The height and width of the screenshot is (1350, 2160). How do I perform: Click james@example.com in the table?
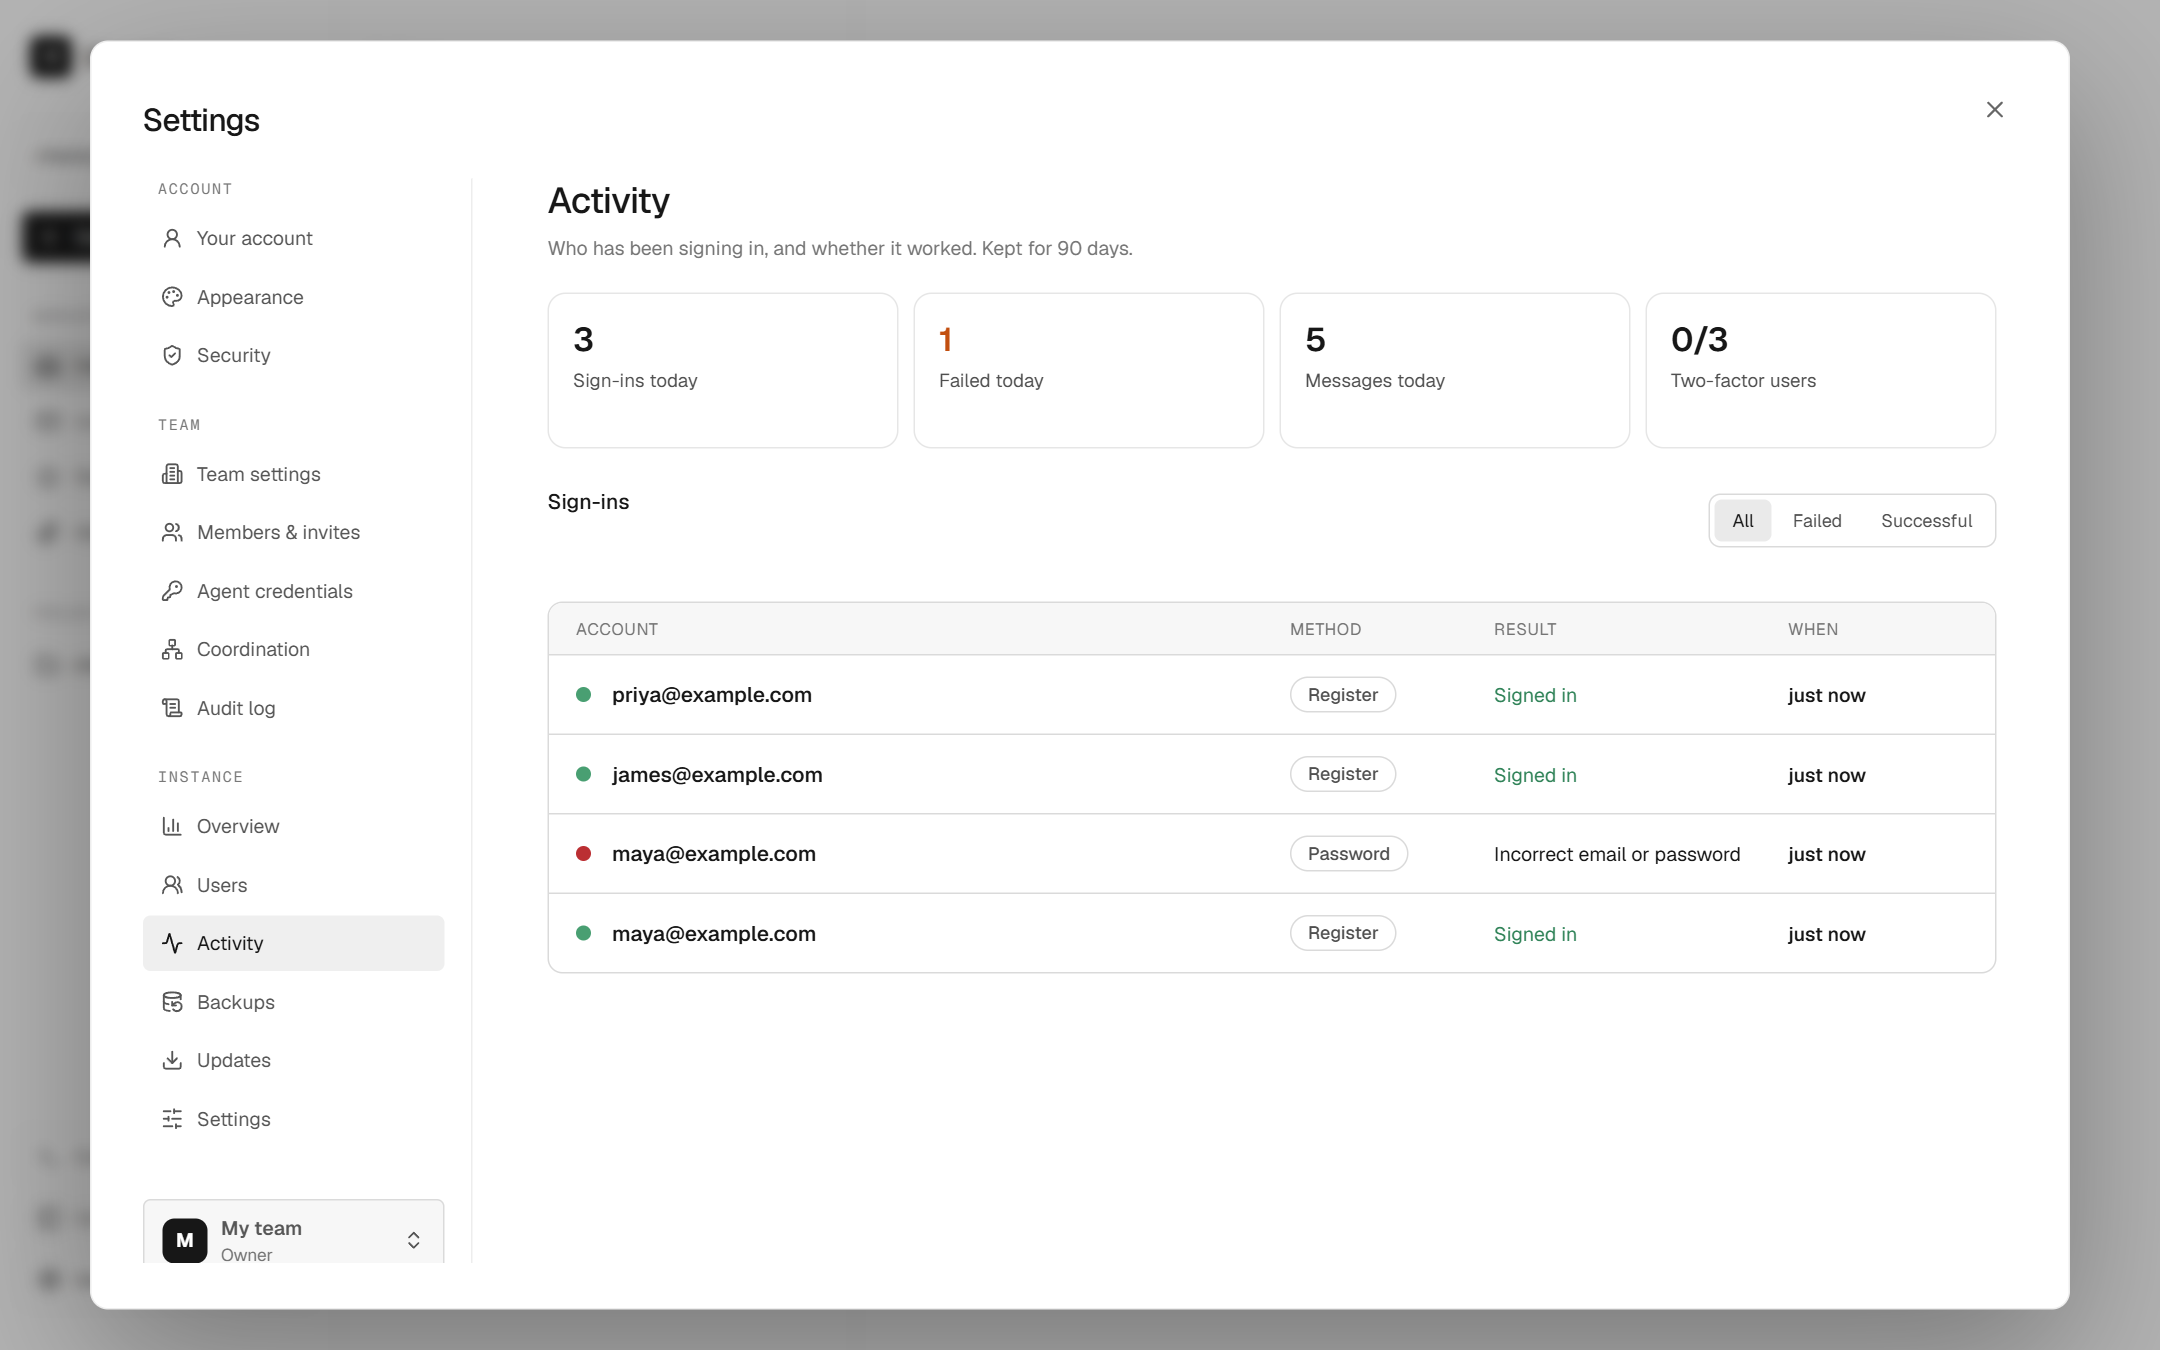[717, 775]
